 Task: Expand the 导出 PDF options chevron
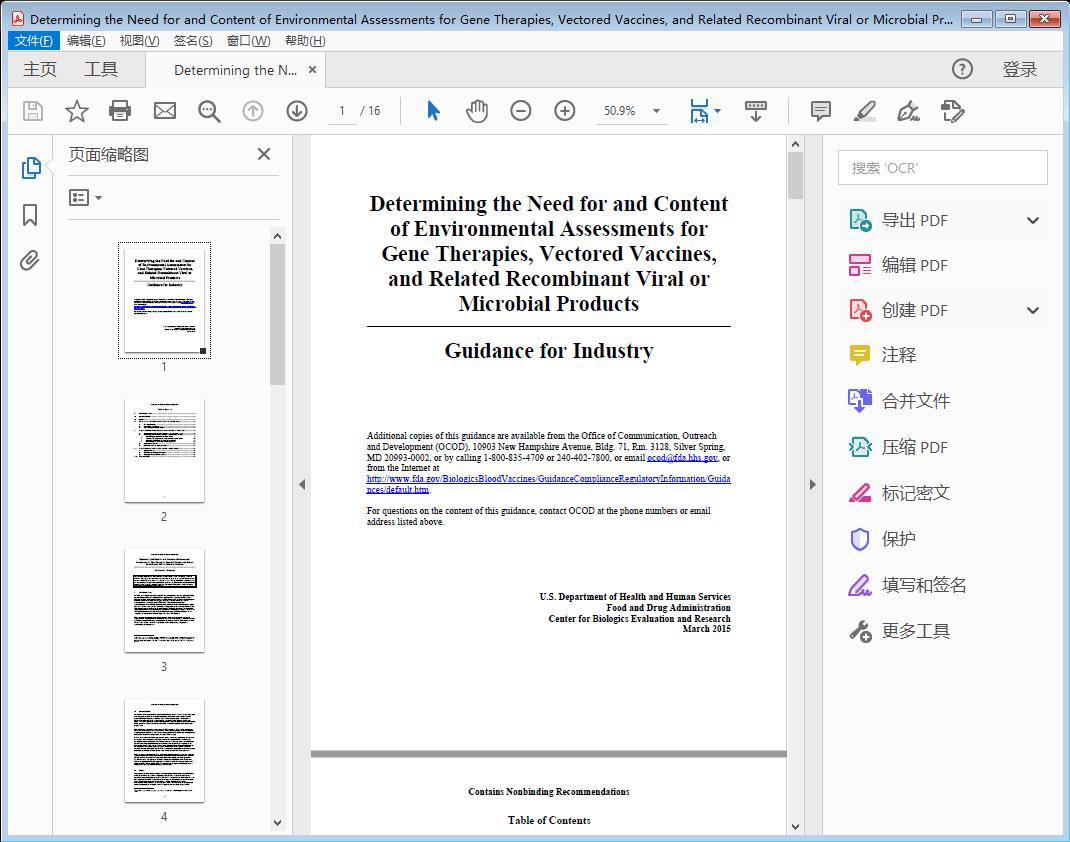point(1032,219)
